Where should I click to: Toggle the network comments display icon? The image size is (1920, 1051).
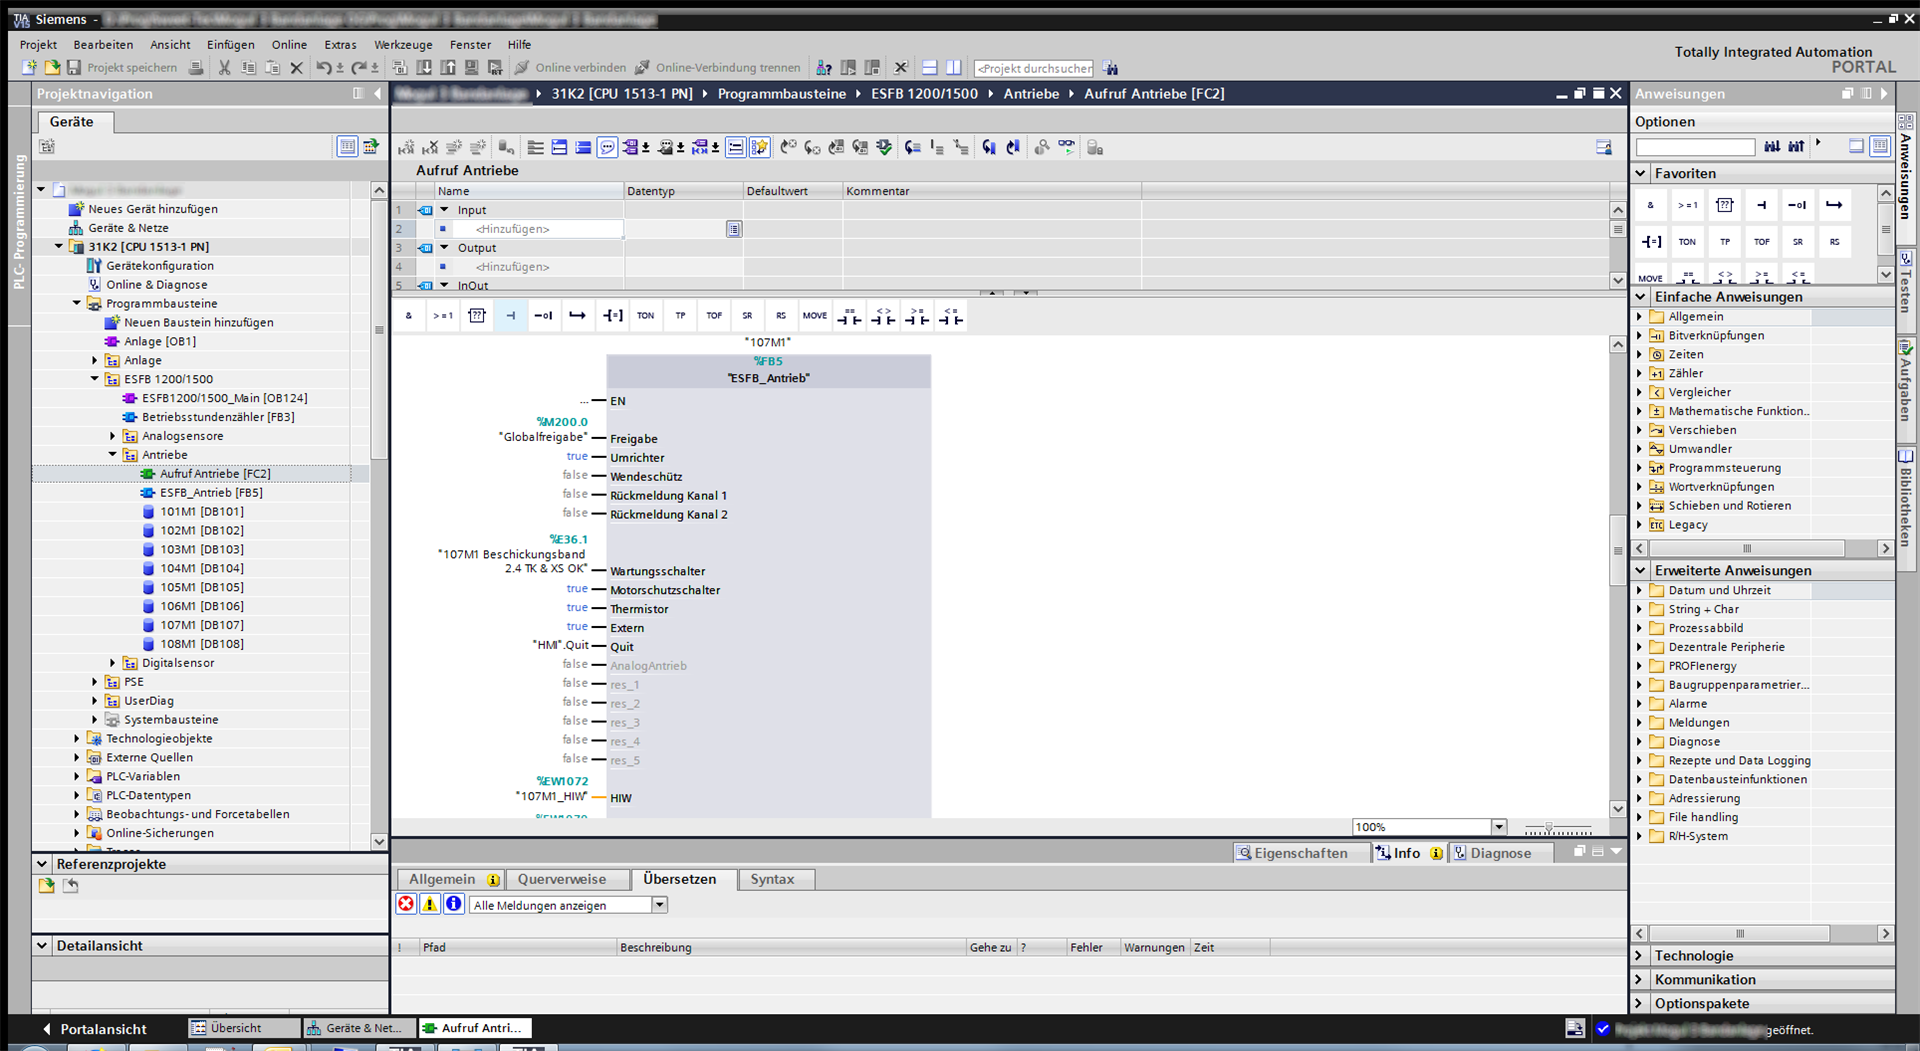(607, 147)
